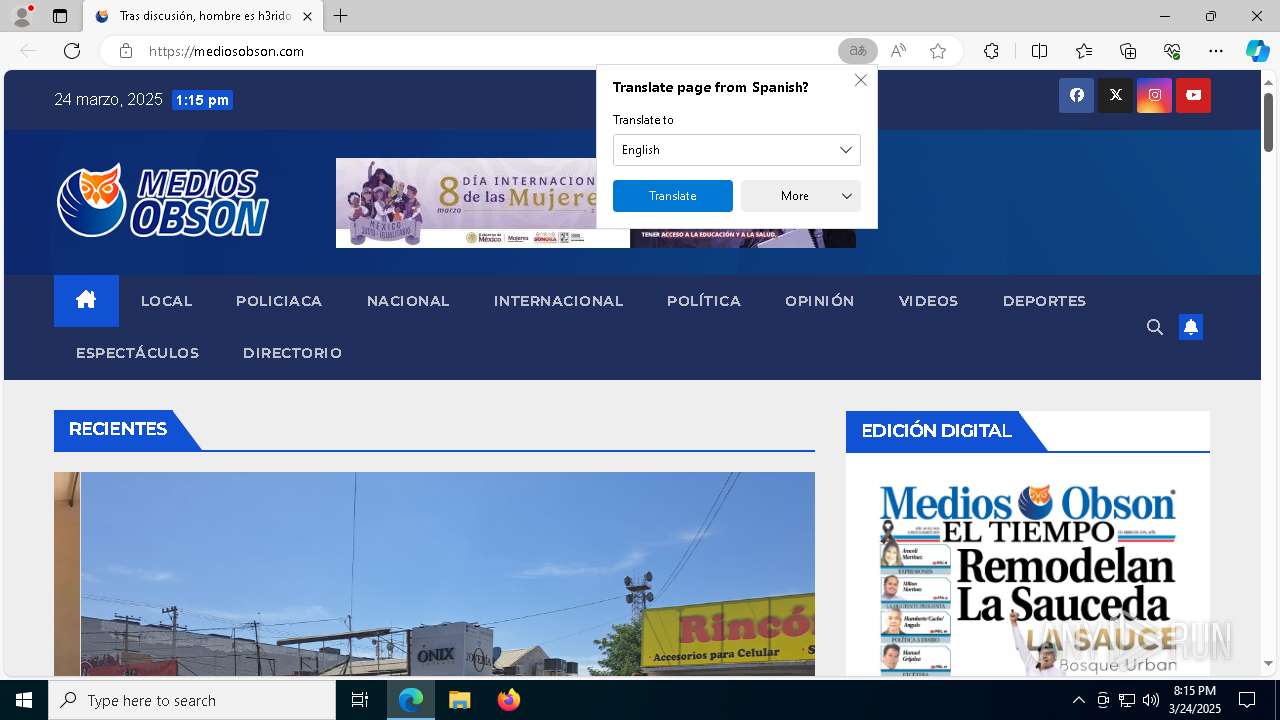This screenshot has width=1280, height=720.
Task: Open the X (Twitter) social link
Action: point(1115,95)
